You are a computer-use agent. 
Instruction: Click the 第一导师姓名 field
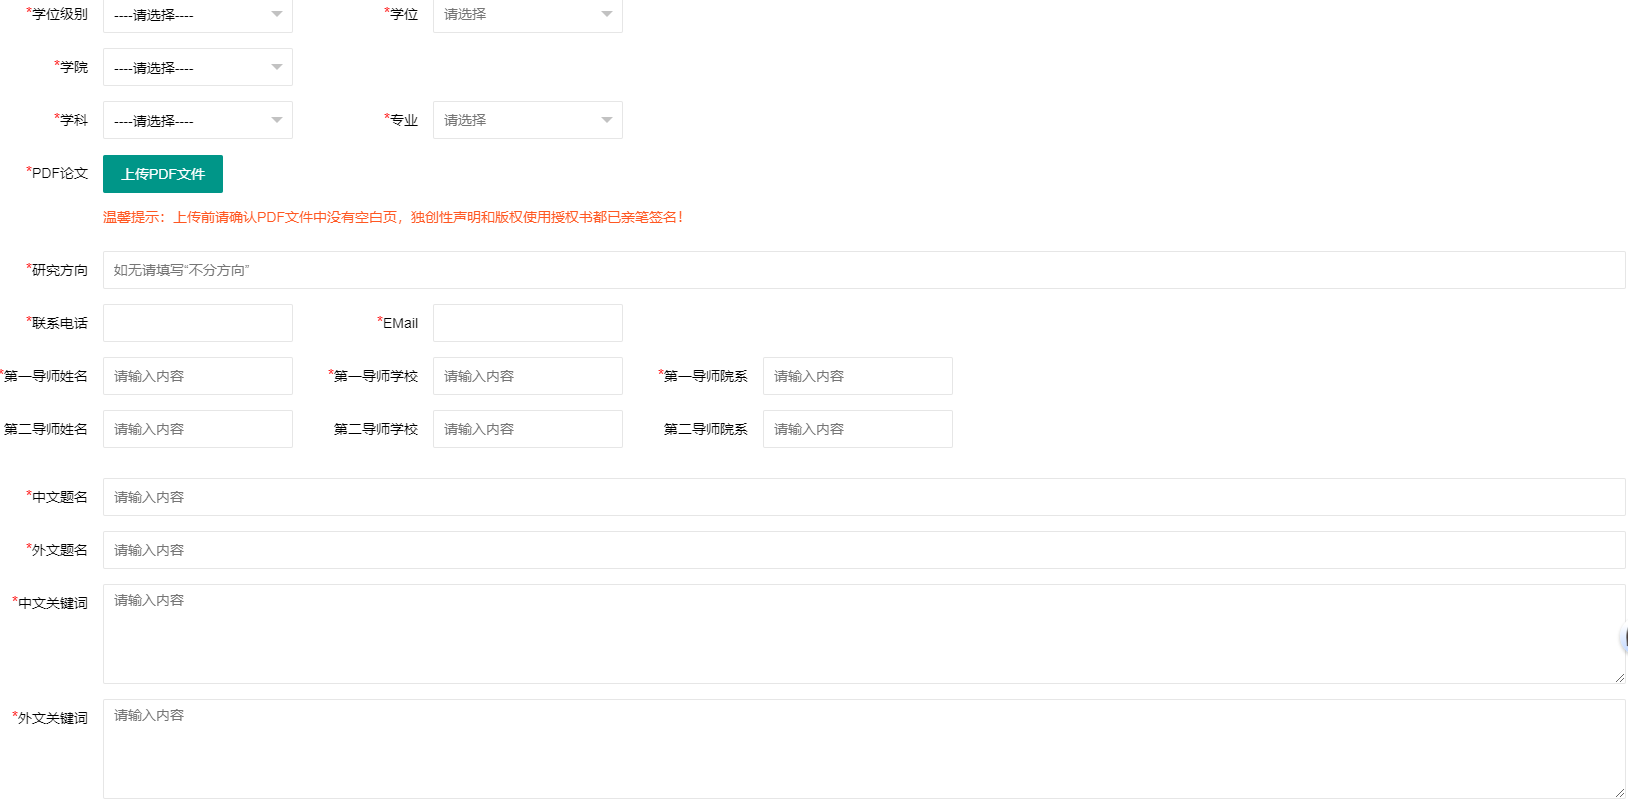197,376
